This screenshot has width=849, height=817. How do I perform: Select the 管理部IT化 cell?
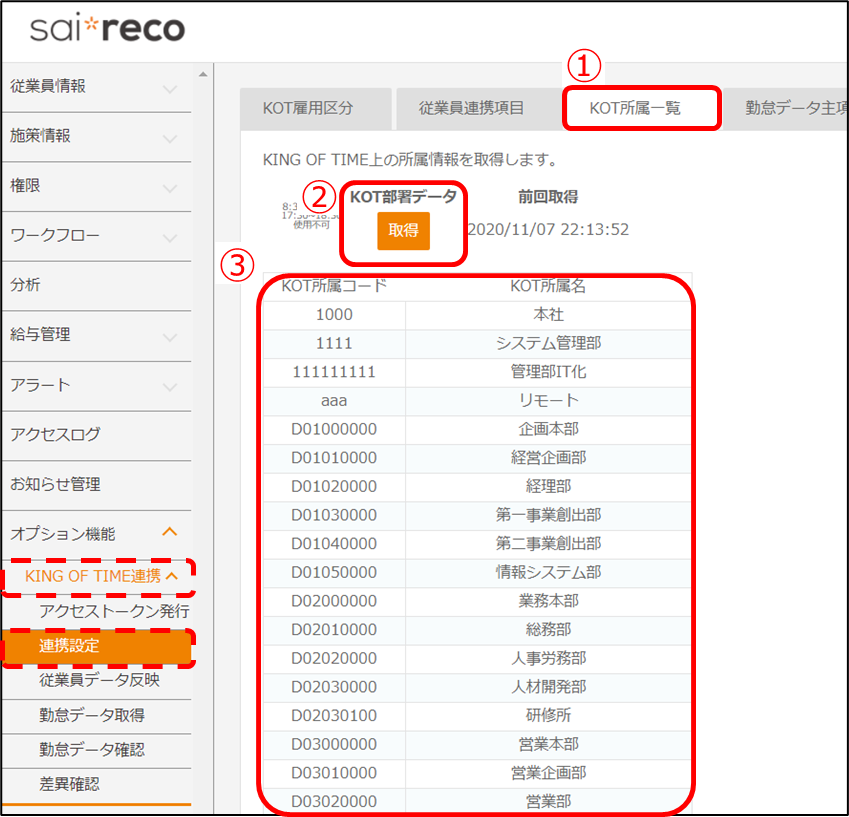pyautogui.click(x=548, y=372)
